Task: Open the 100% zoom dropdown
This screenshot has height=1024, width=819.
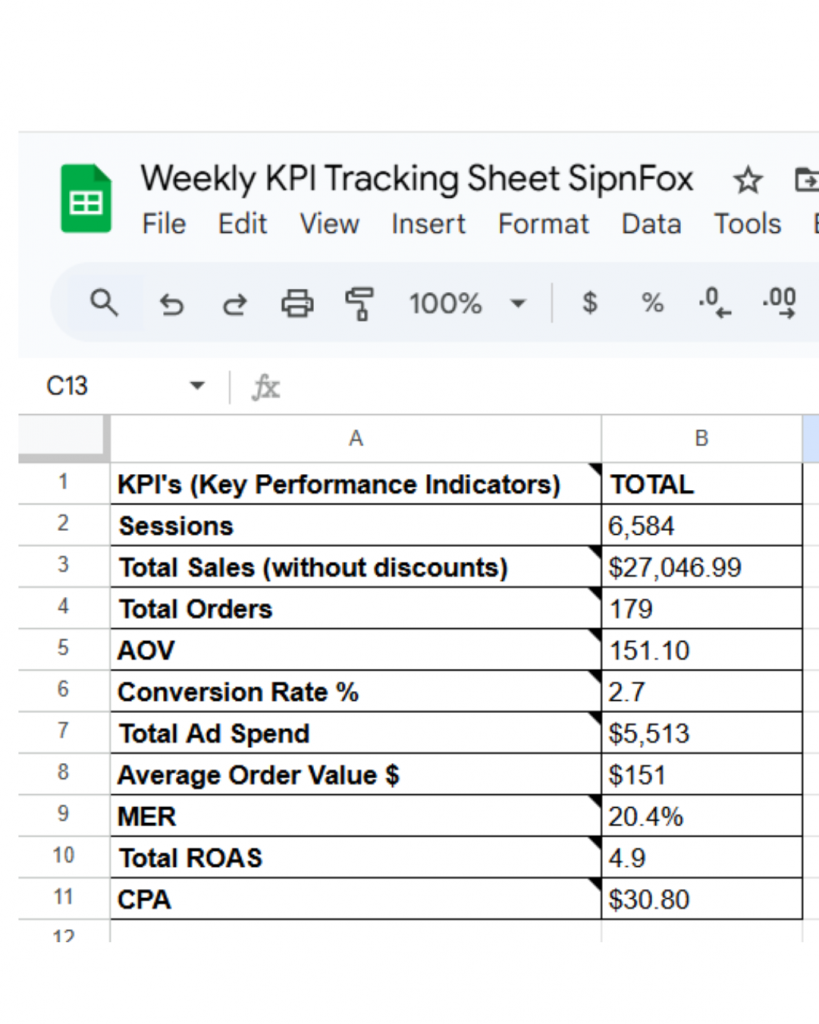Action: [466, 303]
